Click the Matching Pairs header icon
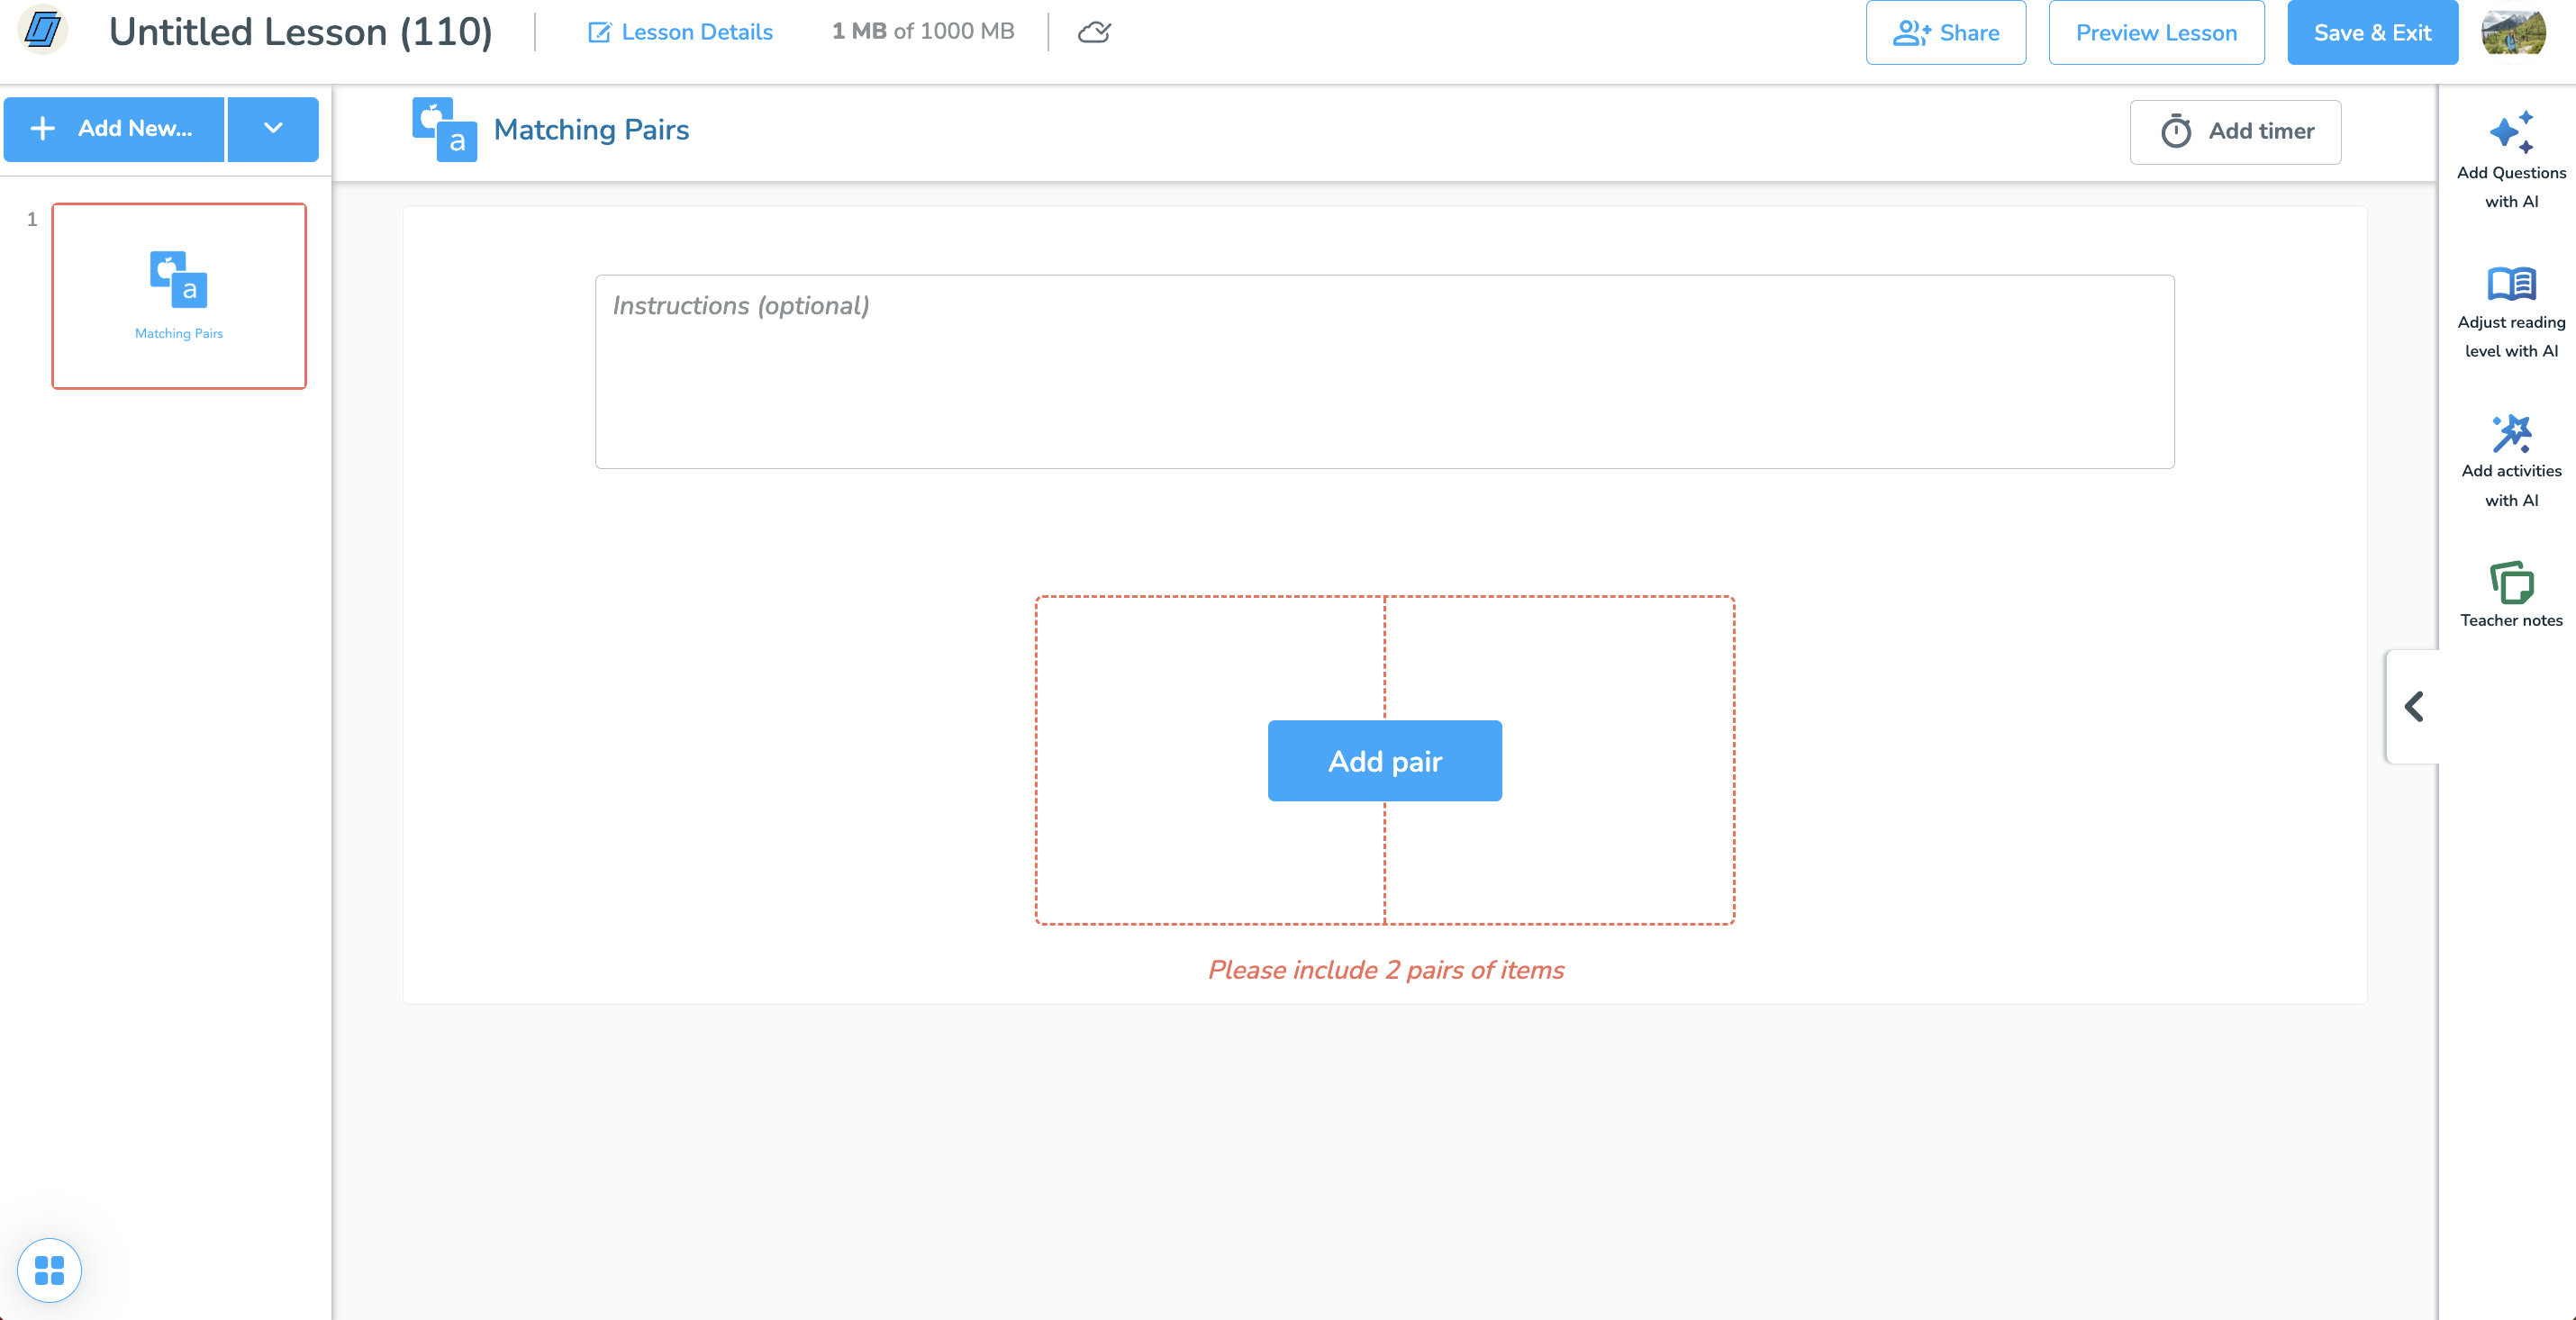This screenshot has width=2576, height=1320. (444, 129)
